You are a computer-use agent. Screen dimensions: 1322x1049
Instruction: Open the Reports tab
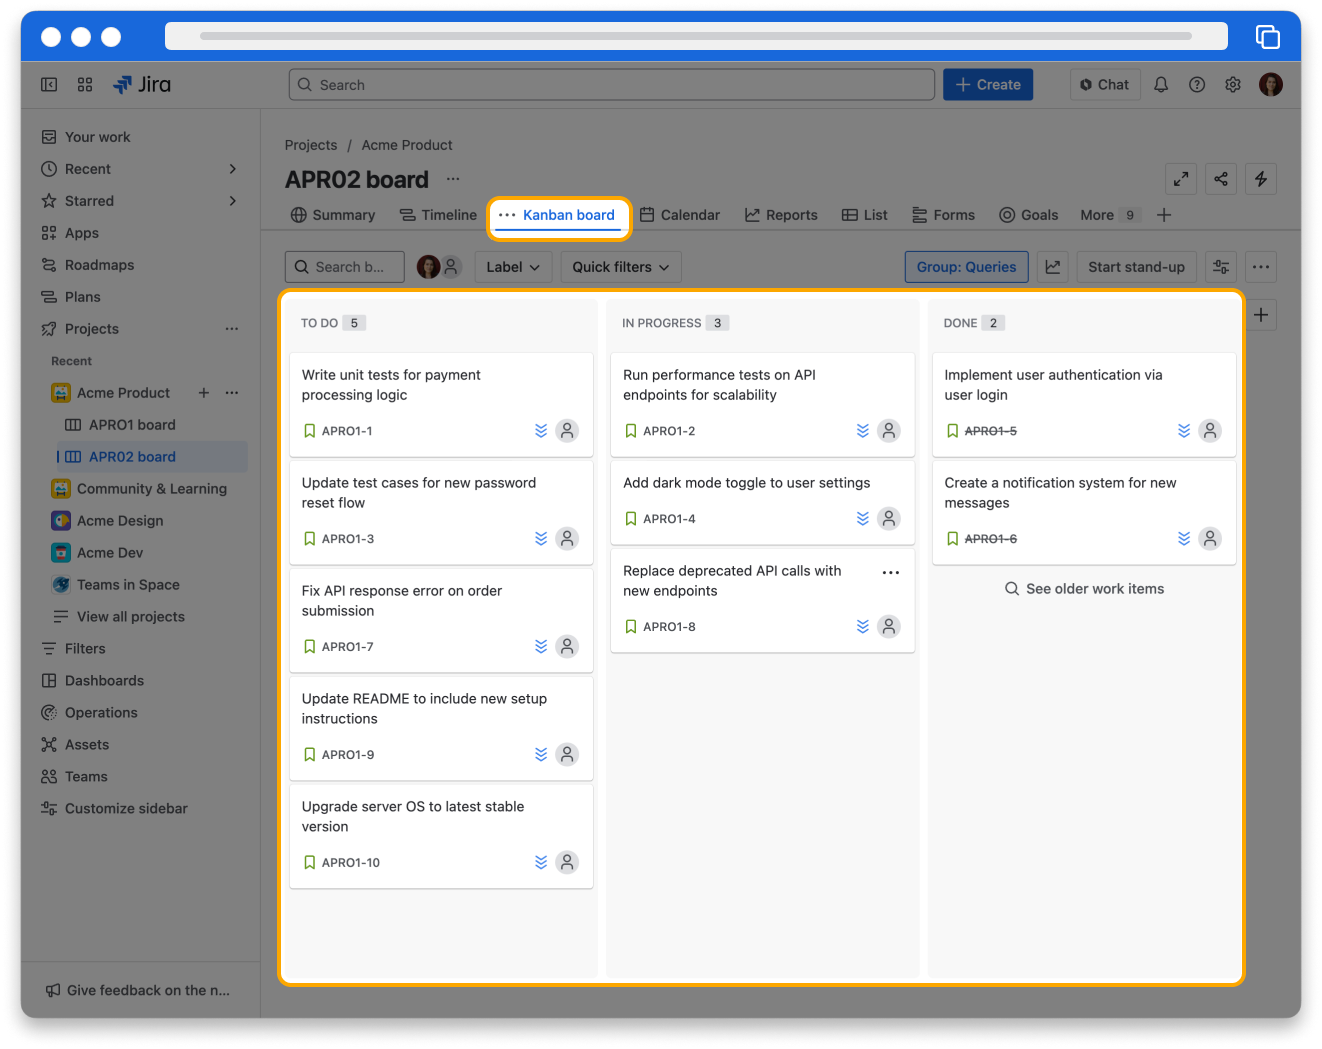pos(781,215)
